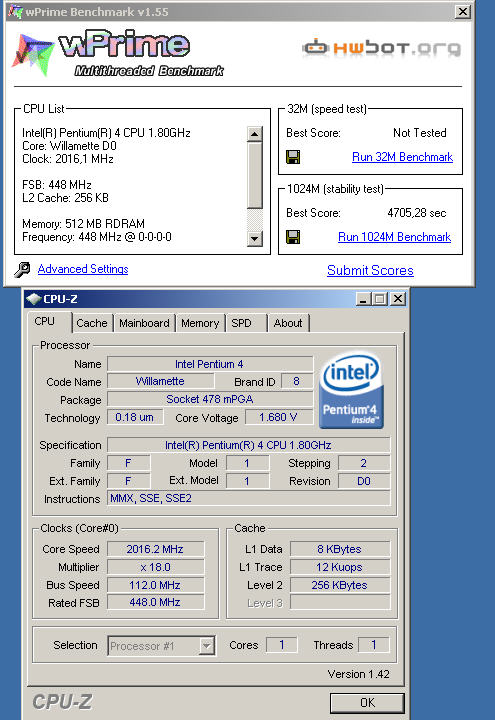The width and height of the screenshot is (495, 720).
Task: Click the wPrime multithreaded benchmark logo
Action: 118,54
